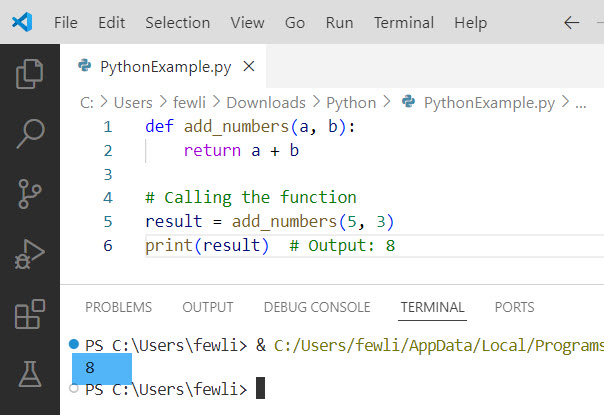Switch to the DEBUG CONSOLE tab
Screen dimensions: 604x415
pos(317,307)
